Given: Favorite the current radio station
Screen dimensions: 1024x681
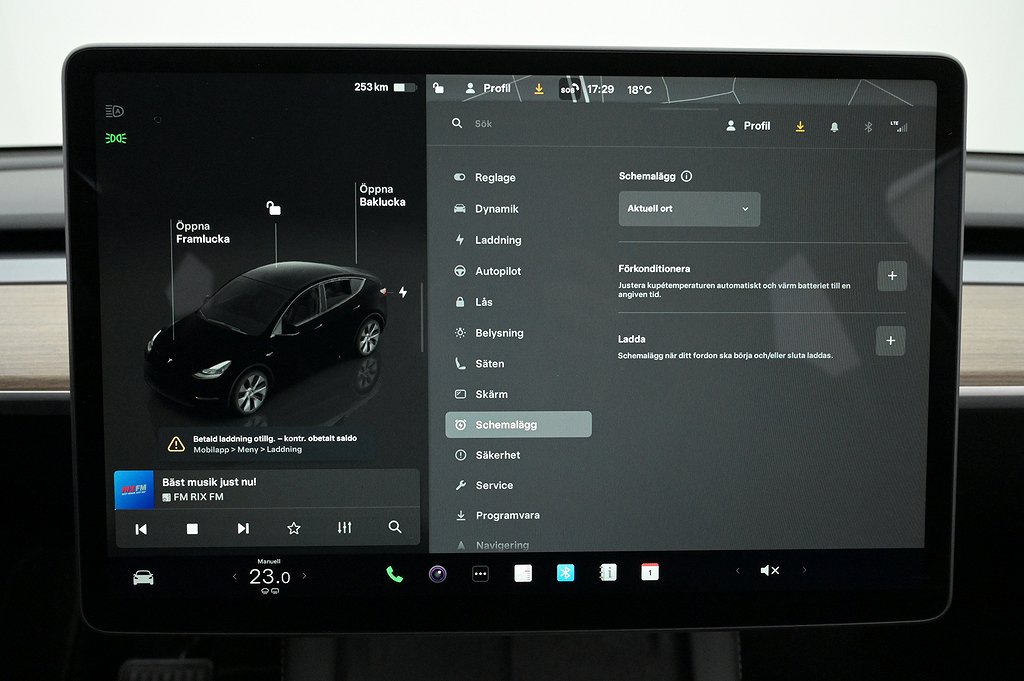Looking at the screenshot, I should pos(293,528).
